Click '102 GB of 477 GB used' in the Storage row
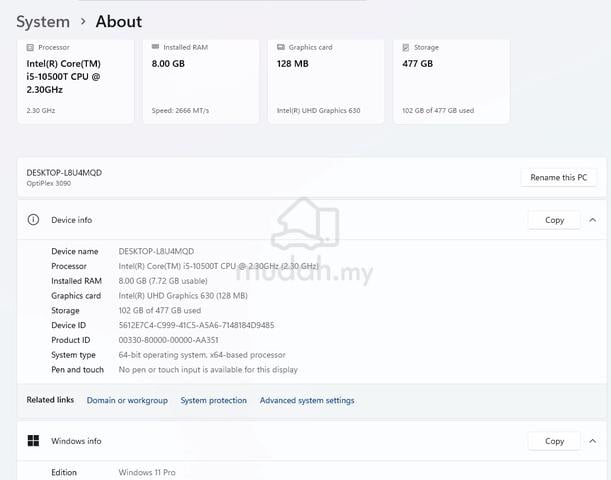Image resolution: width=611 pixels, height=480 pixels. tap(160, 311)
